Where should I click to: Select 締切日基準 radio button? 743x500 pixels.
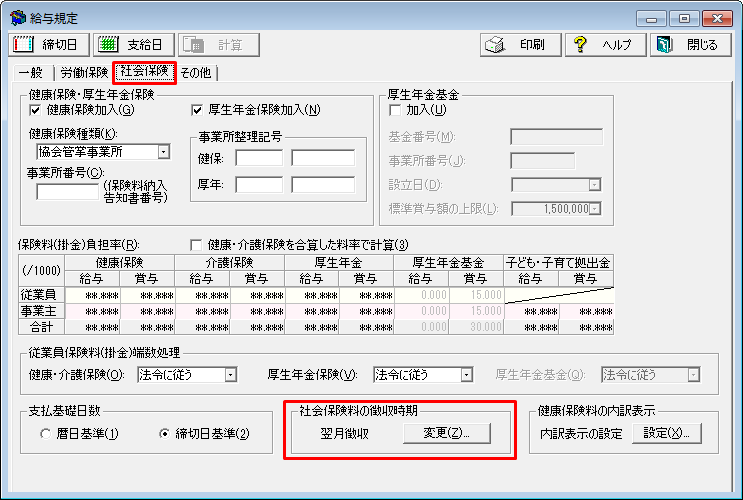tap(166, 434)
